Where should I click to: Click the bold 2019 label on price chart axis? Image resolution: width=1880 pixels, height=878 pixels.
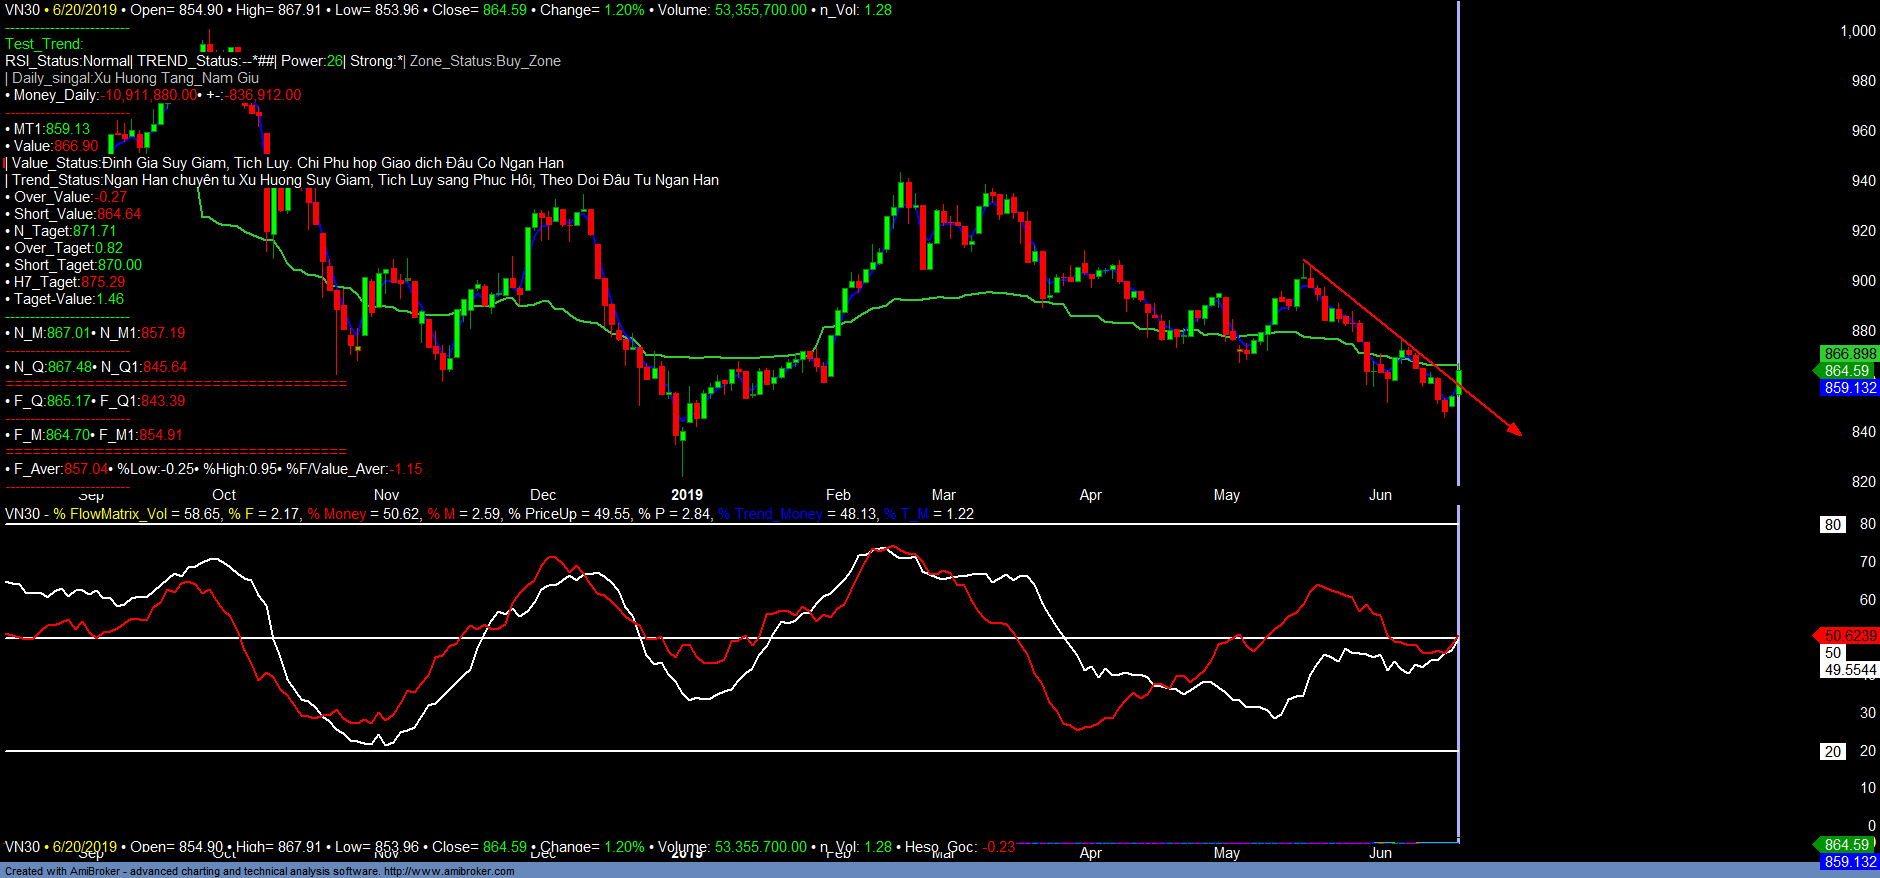coord(686,495)
